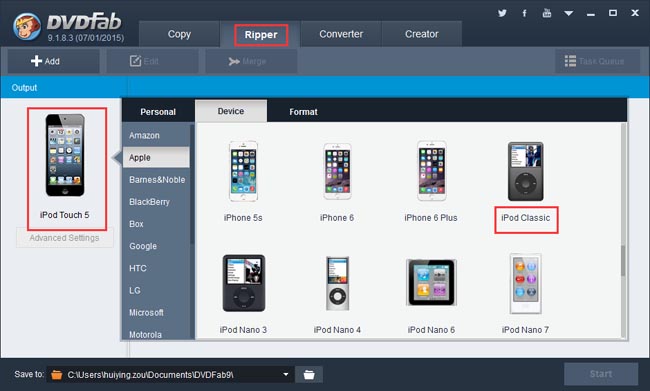This screenshot has width=650, height=391.
Task: Click the DVDFab monkey logo
Action: [27, 26]
